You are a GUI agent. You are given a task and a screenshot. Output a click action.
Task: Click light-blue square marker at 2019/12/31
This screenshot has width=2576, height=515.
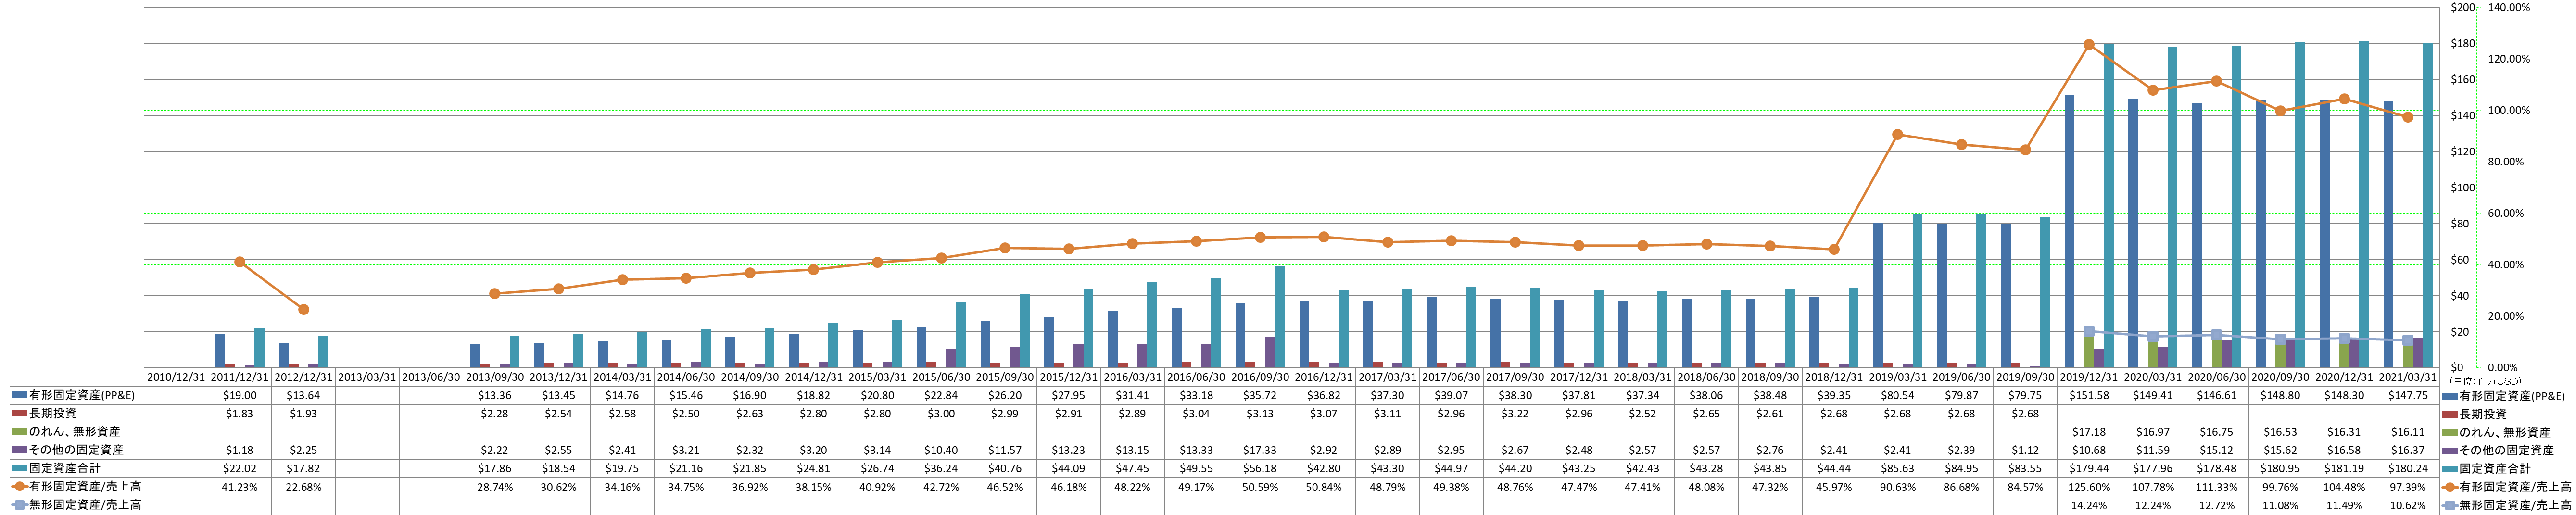tap(2089, 331)
